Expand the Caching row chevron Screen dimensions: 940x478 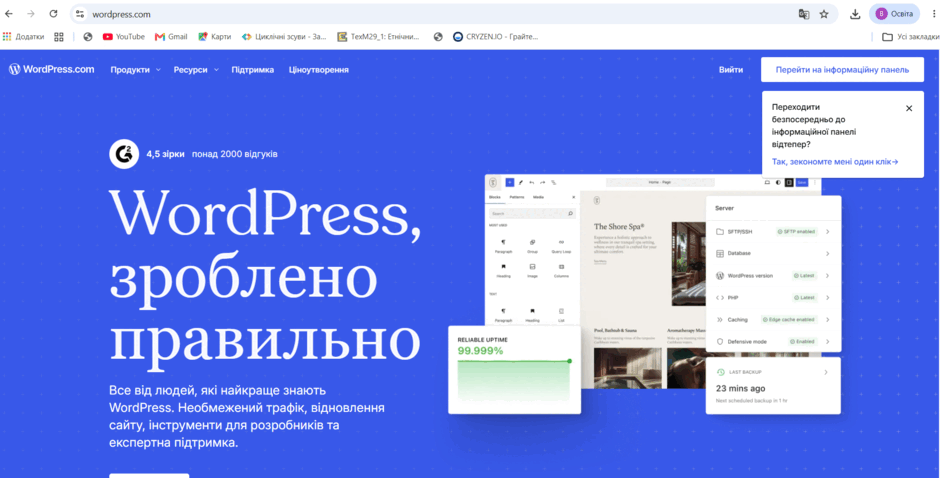(x=827, y=320)
